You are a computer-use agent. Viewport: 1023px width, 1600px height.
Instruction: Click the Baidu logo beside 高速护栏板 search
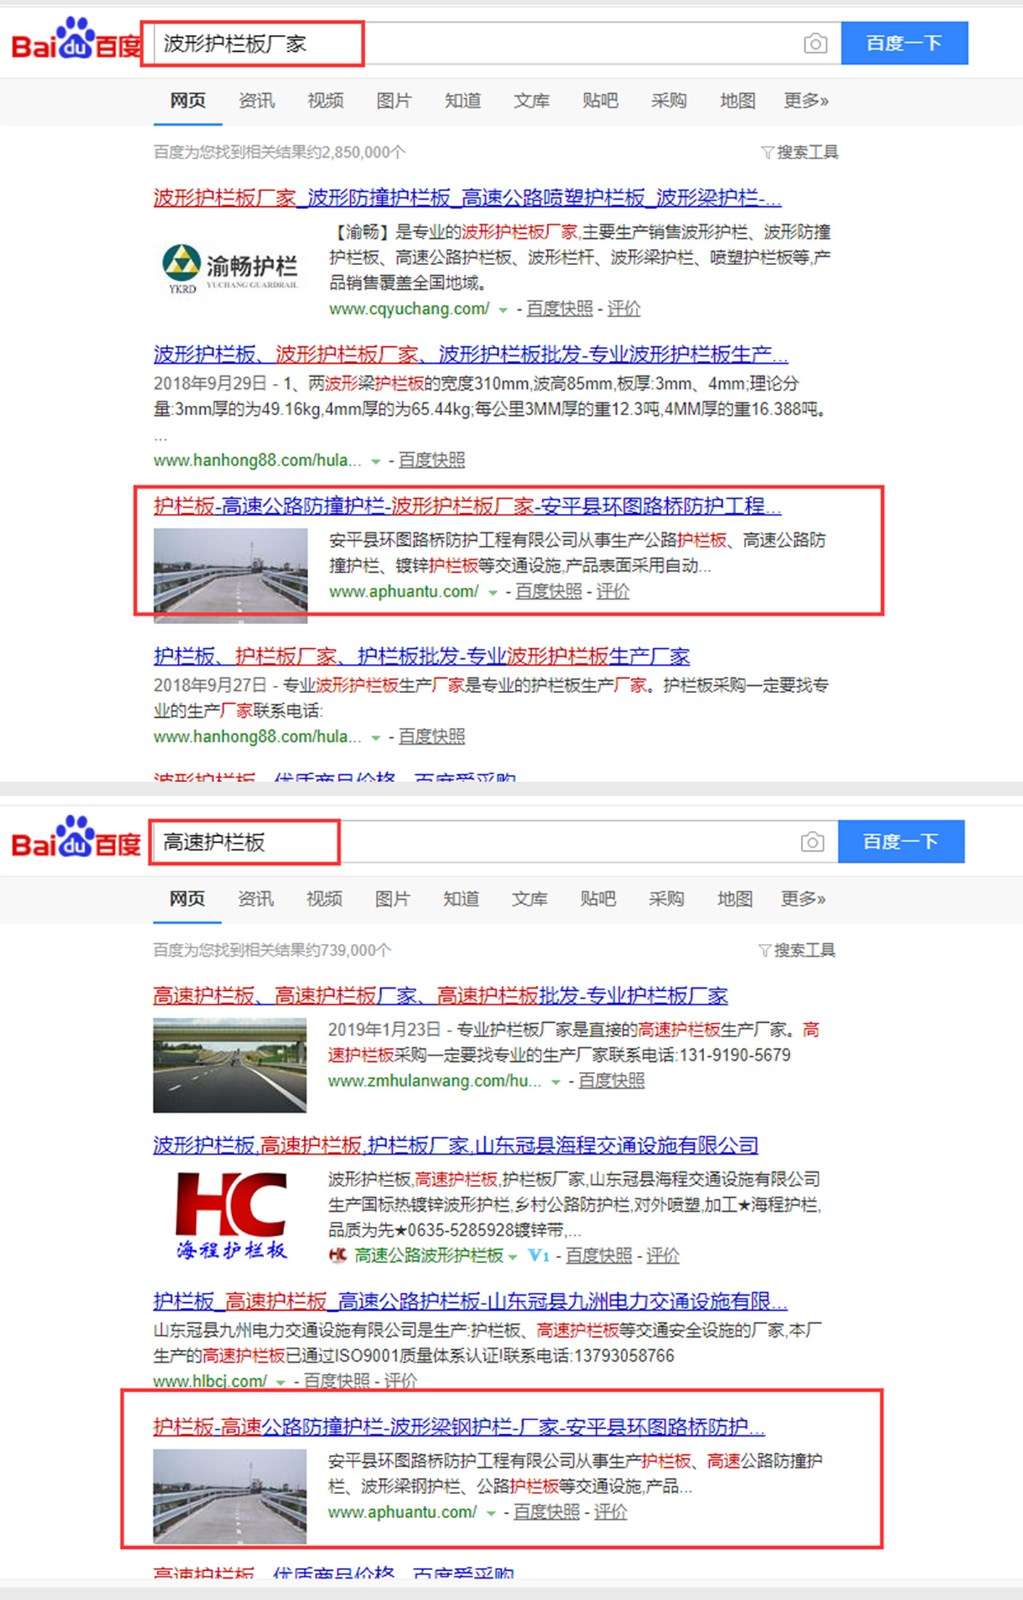click(76, 839)
